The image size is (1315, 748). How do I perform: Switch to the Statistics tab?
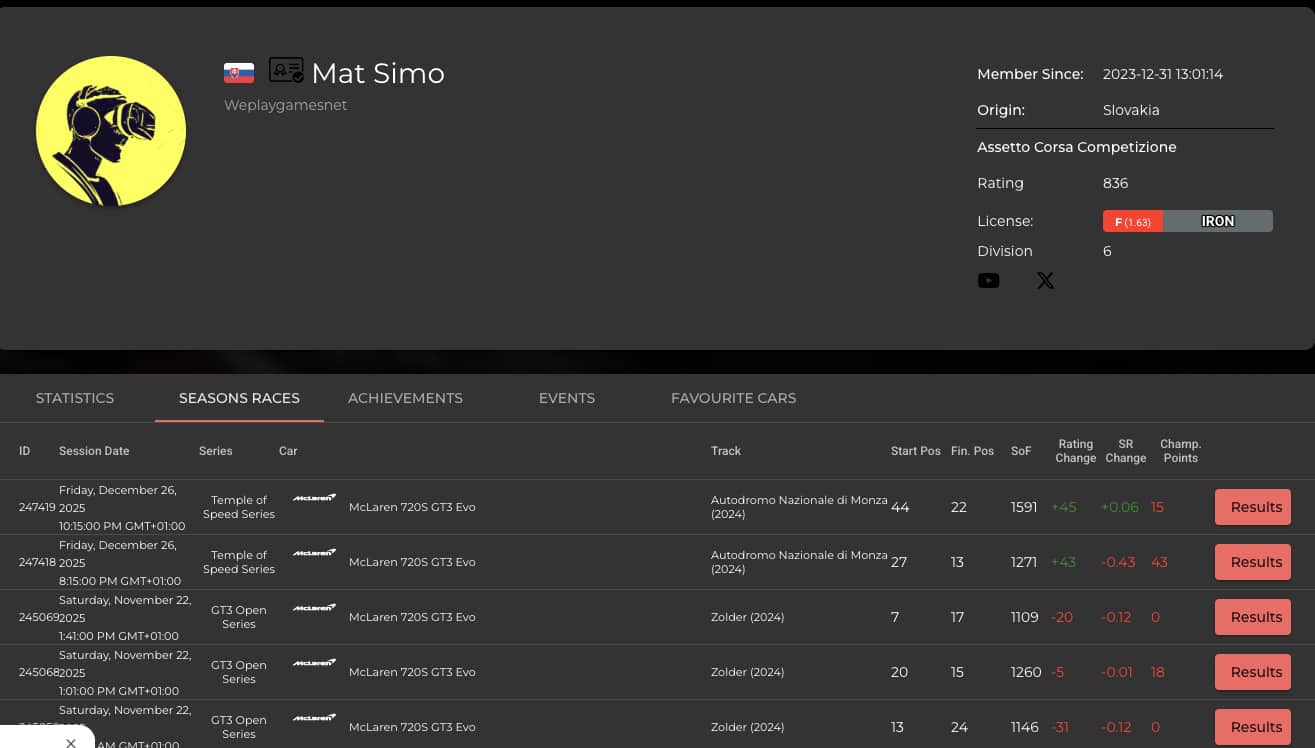click(75, 398)
